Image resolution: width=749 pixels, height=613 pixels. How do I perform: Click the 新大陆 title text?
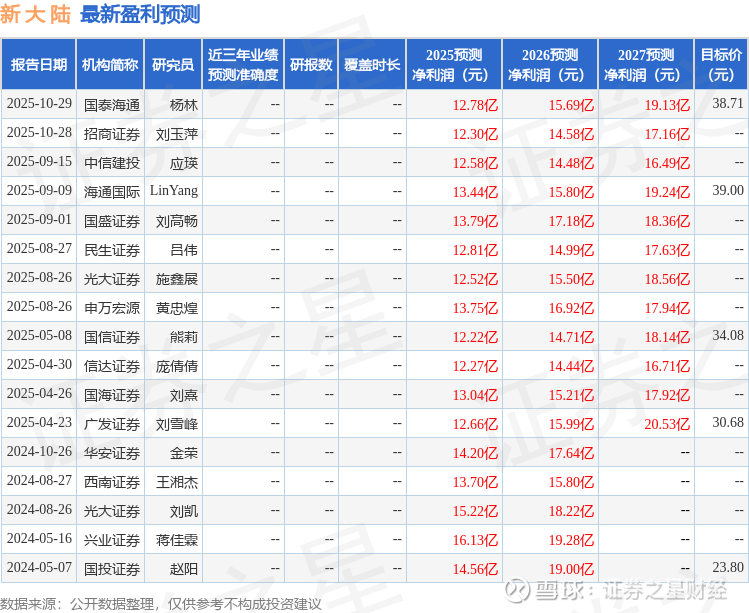pyautogui.click(x=35, y=14)
